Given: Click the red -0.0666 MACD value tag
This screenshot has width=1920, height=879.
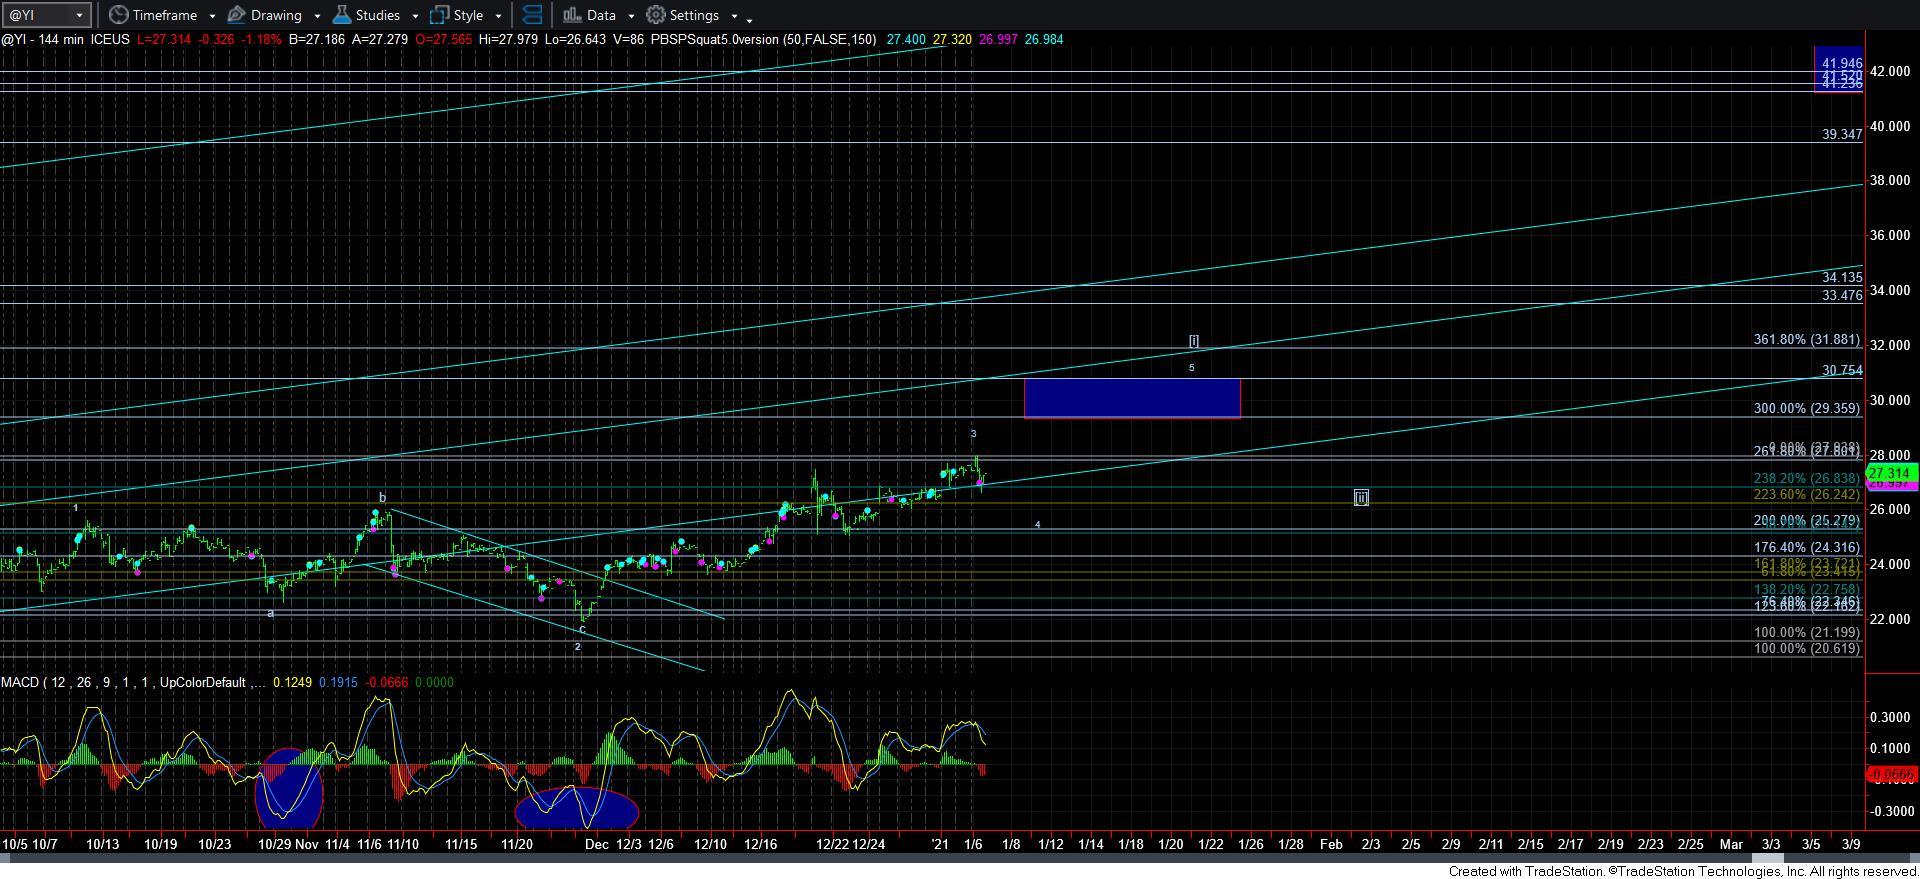Looking at the screenshot, I should point(1890,775).
